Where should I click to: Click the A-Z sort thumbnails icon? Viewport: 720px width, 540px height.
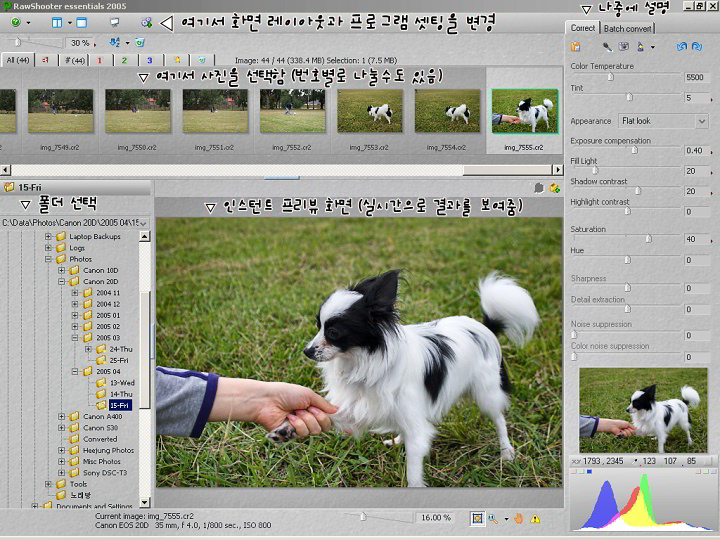click(115, 42)
